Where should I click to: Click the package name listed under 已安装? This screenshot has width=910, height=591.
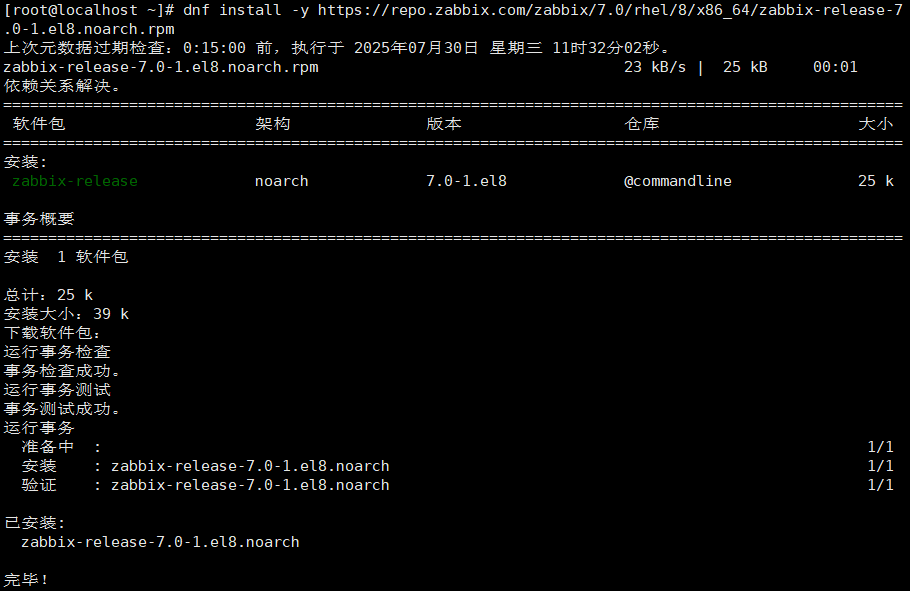(x=160, y=542)
